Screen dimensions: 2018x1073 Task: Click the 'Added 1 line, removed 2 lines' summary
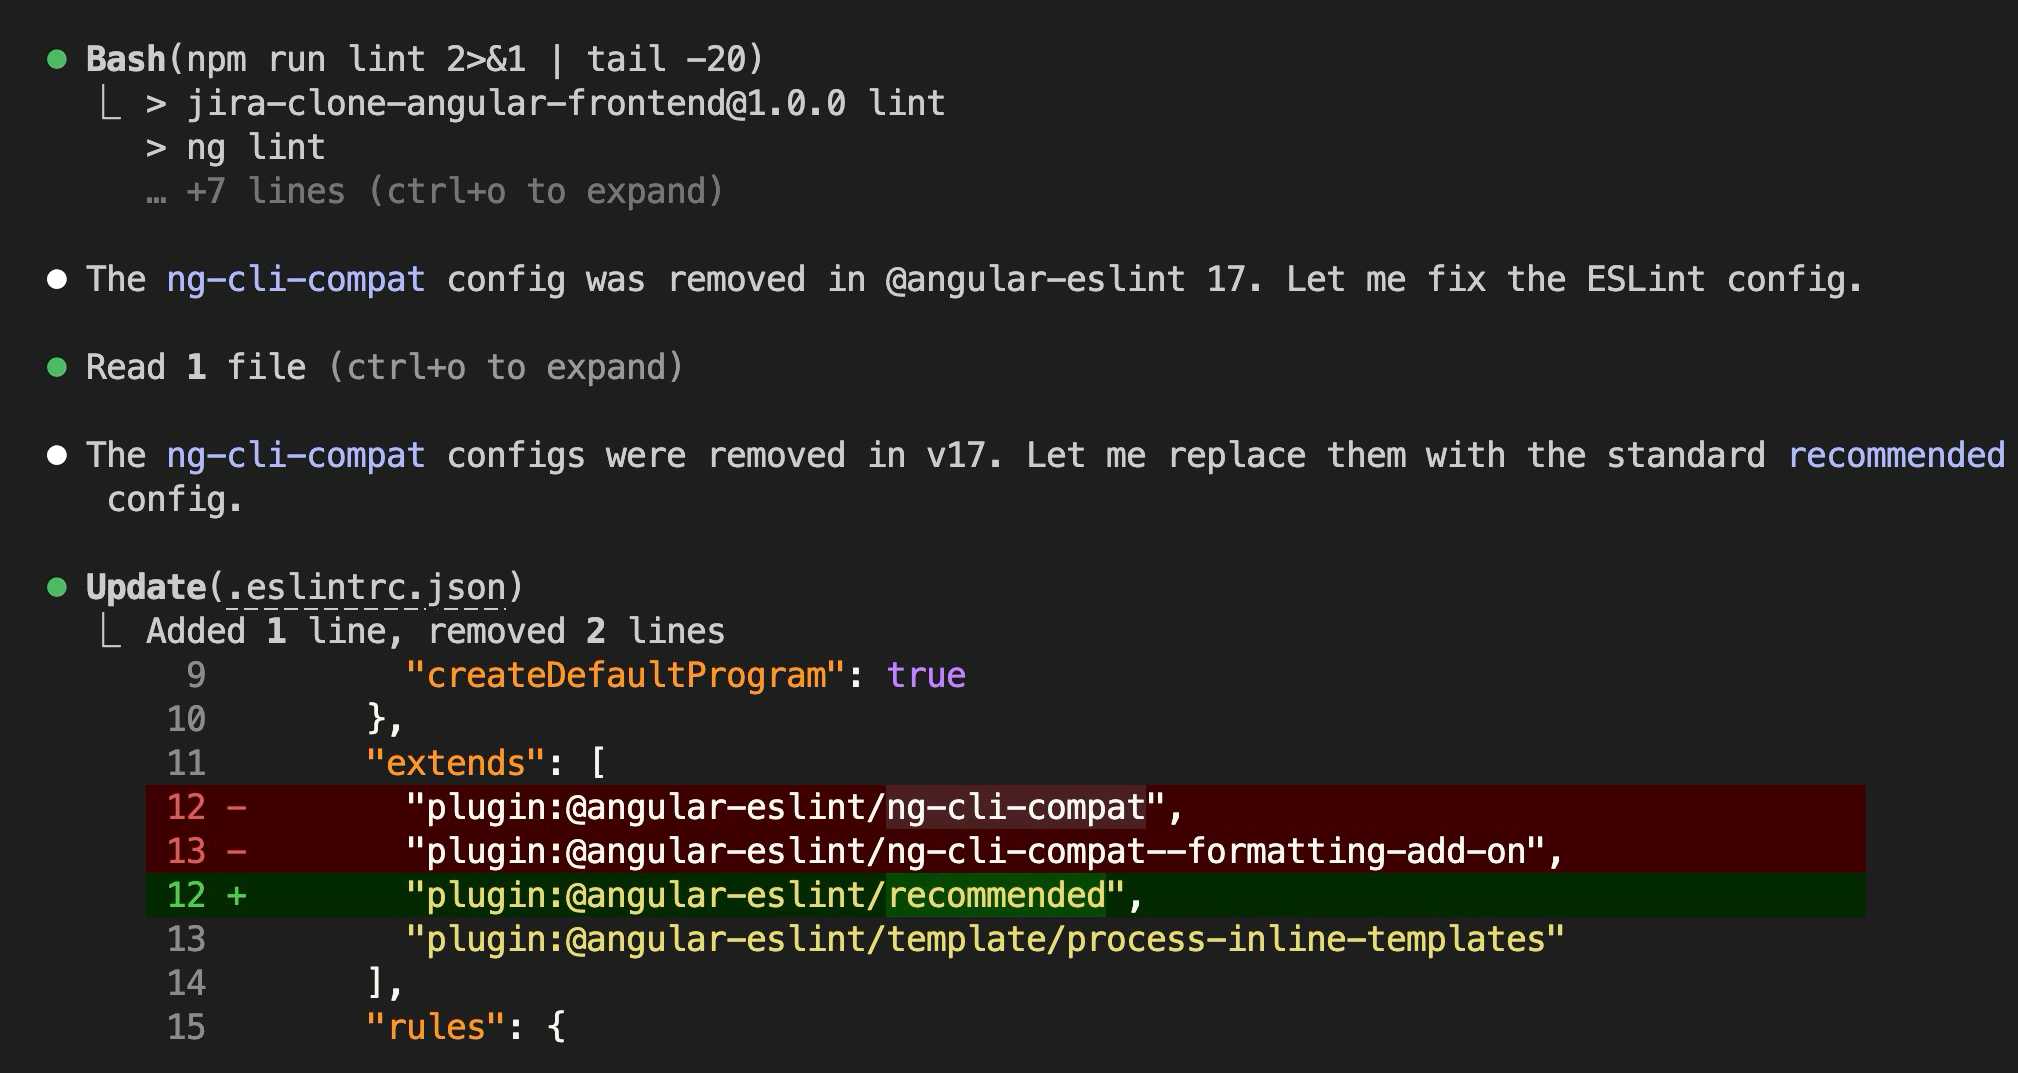(435, 632)
